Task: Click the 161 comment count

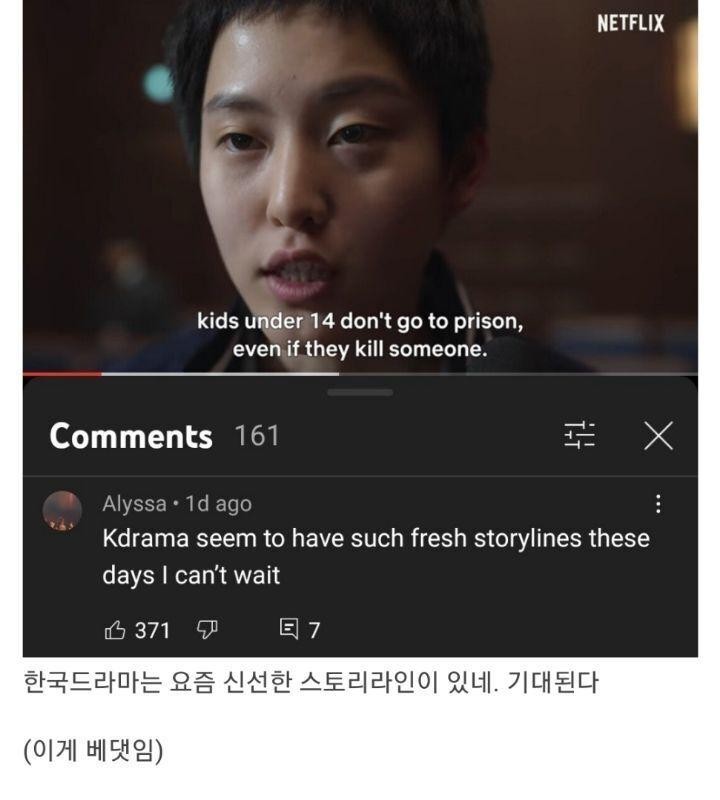Action: [257, 436]
